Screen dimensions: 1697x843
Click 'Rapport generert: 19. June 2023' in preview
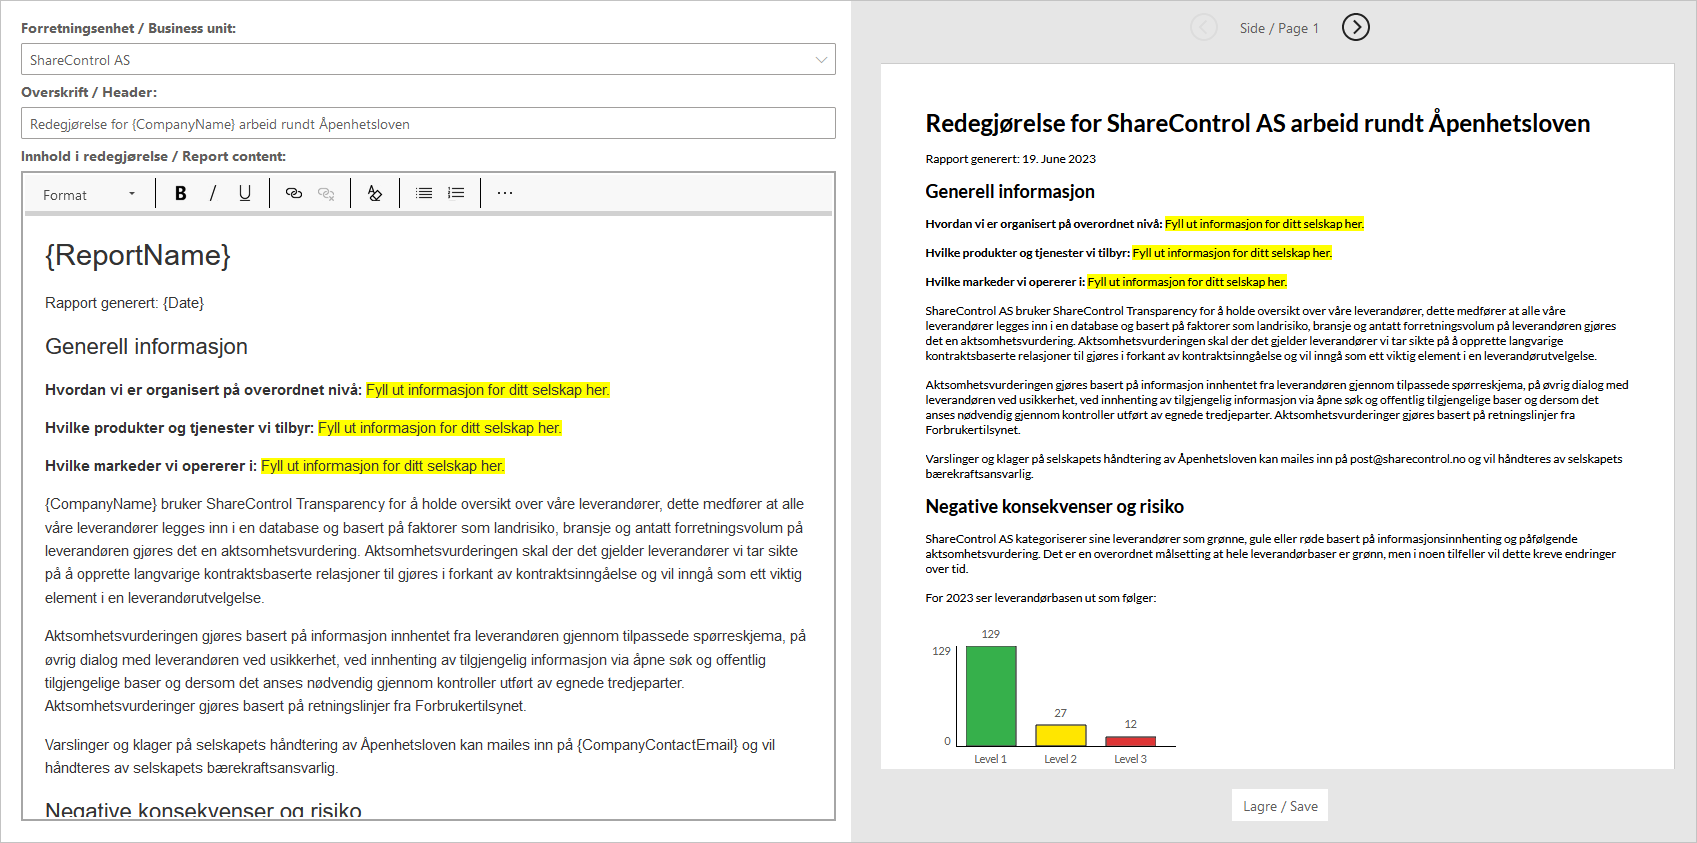click(1011, 159)
